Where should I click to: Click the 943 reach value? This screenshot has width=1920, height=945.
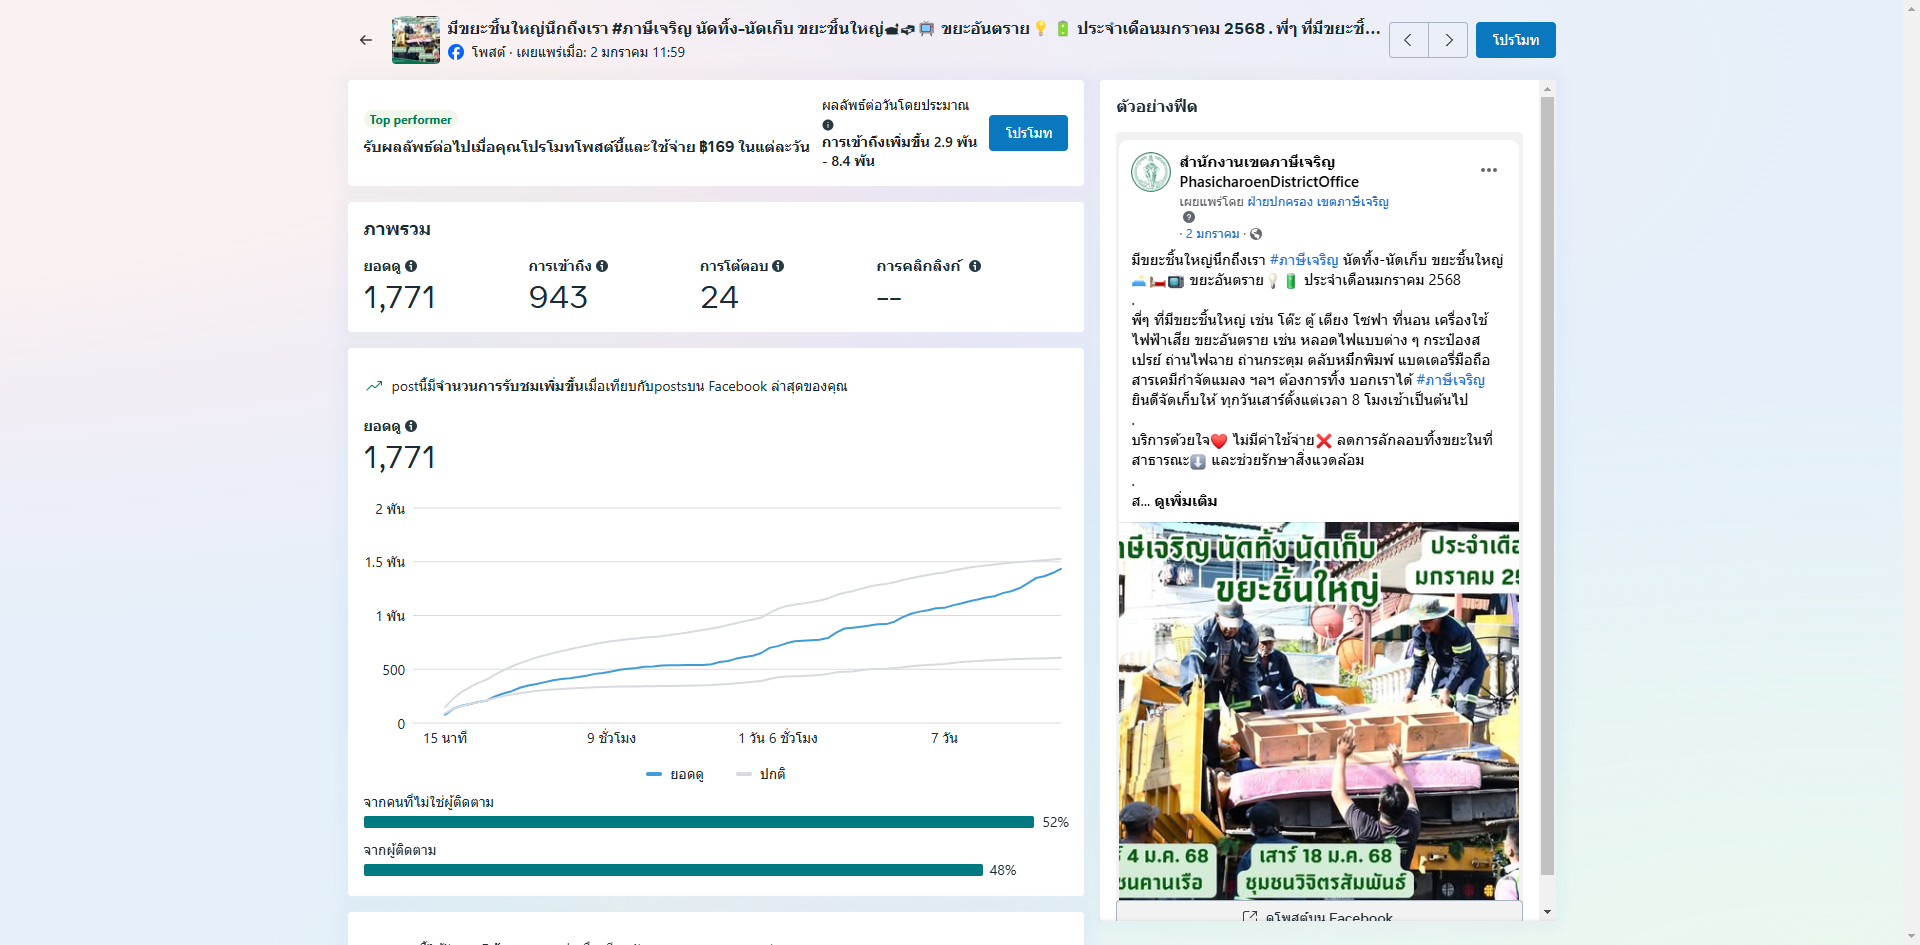tap(558, 297)
